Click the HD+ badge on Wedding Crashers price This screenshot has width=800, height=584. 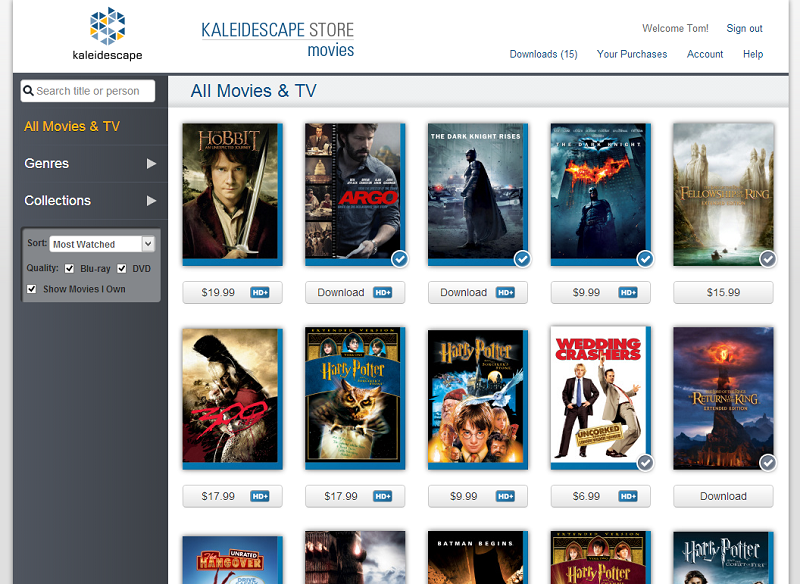pyautogui.click(x=628, y=496)
